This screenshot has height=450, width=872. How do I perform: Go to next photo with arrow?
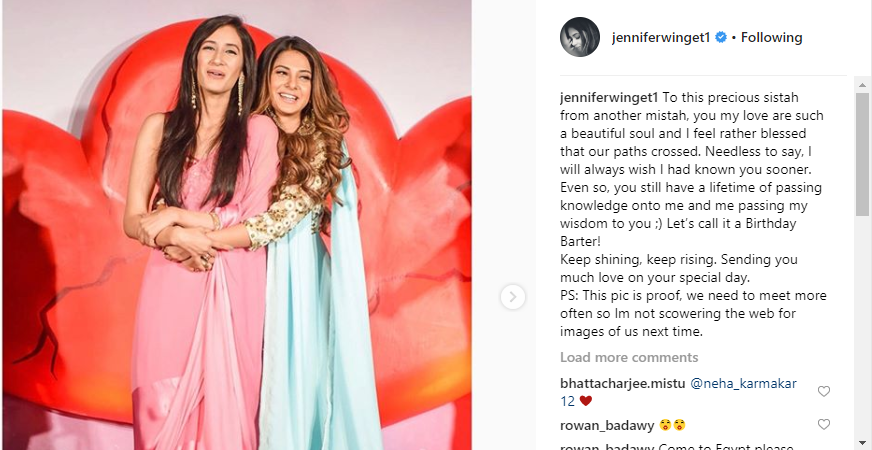click(512, 296)
